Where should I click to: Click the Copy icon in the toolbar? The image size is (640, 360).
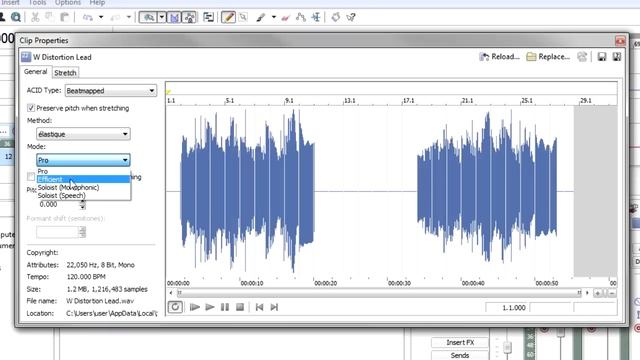tap(49, 17)
